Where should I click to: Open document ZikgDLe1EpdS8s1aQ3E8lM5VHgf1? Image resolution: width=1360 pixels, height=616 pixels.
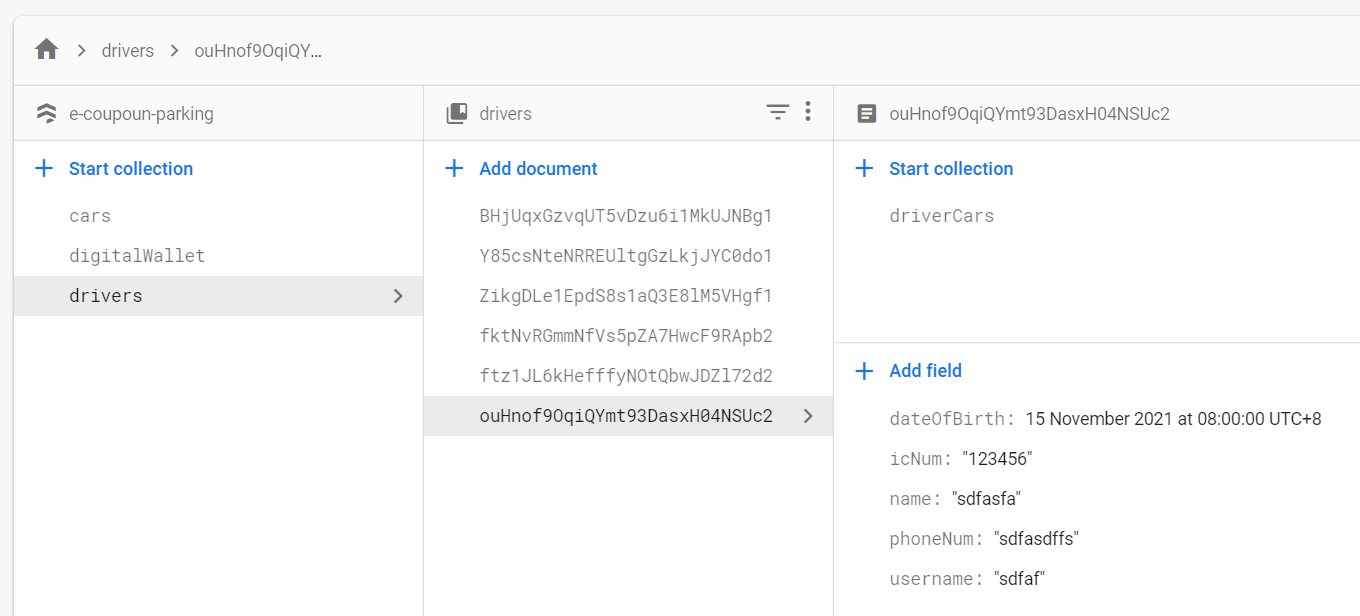(x=628, y=296)
